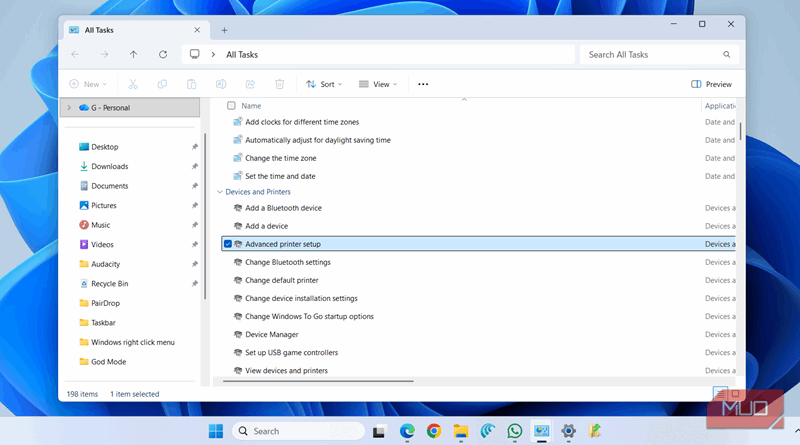Open Change default printer task
Screen dimensions: 800x445
[x=281, y=280]
